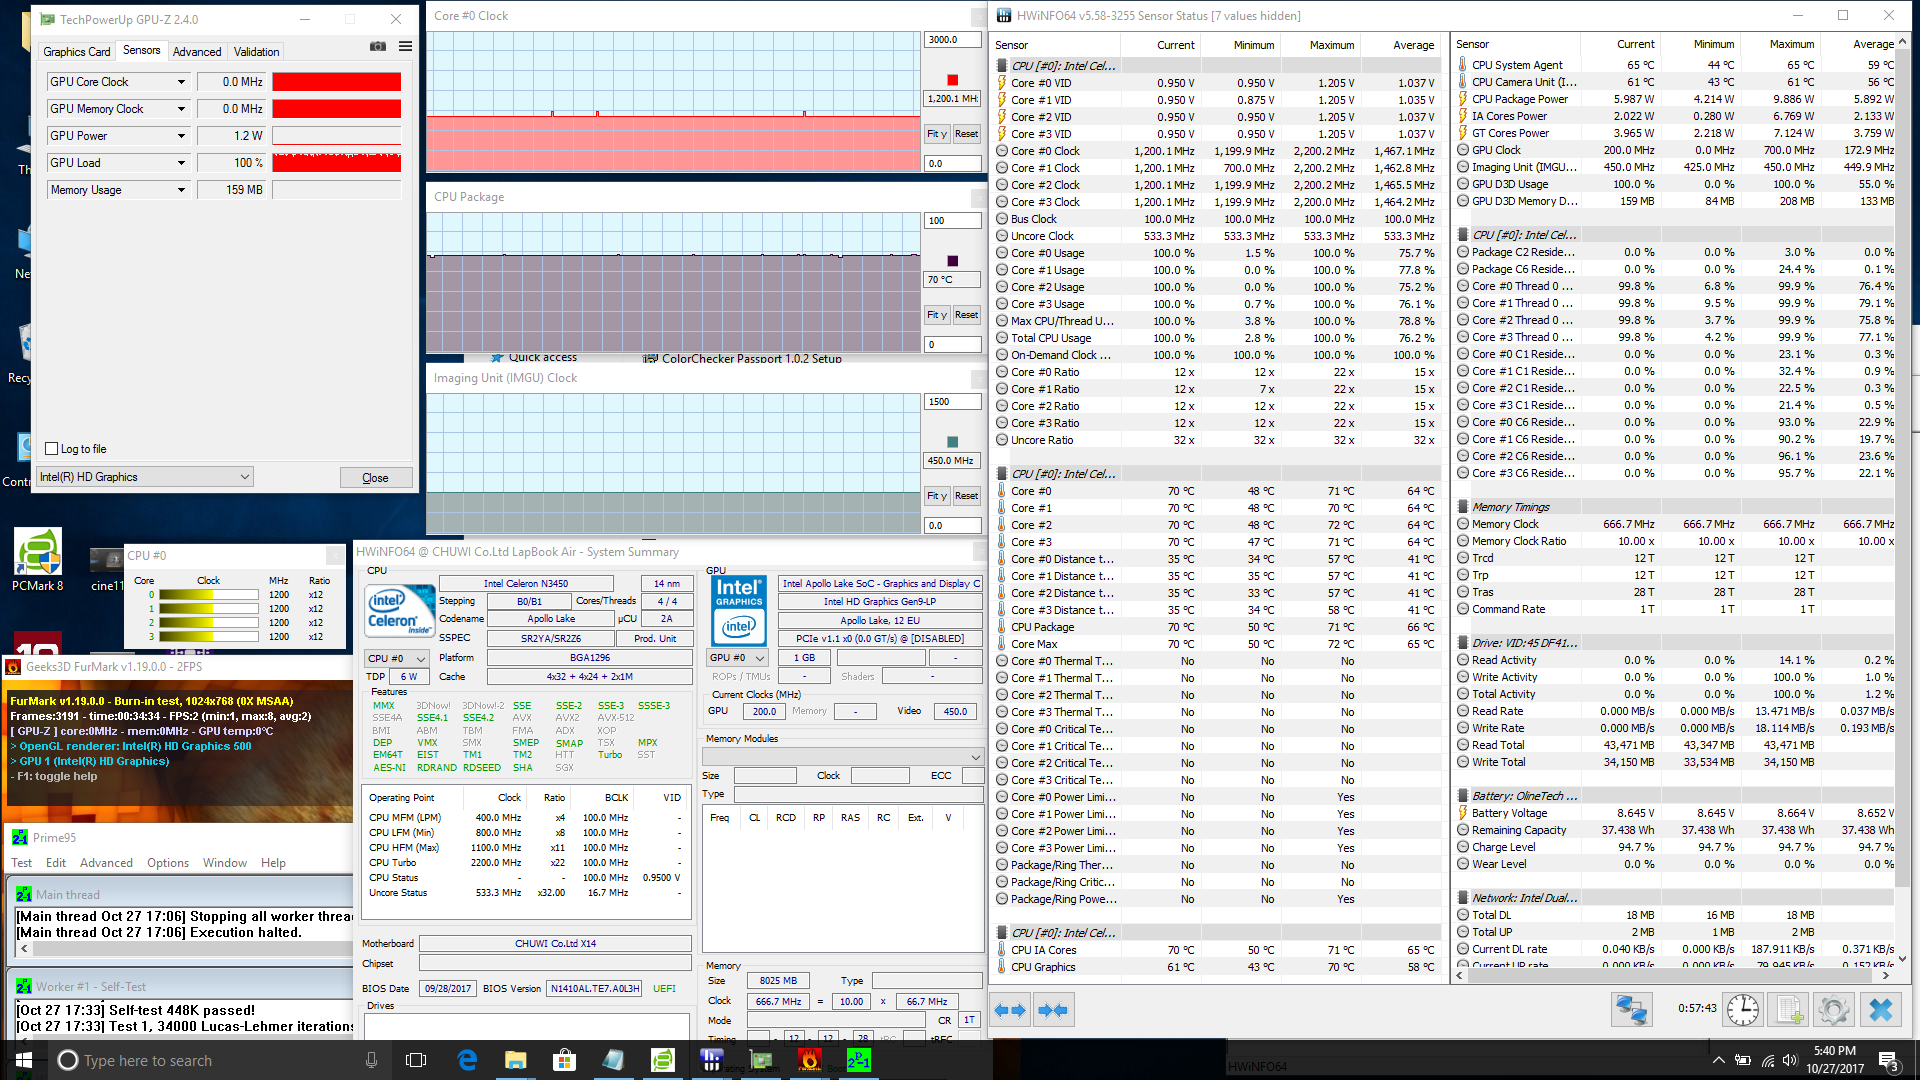Switch to Graphics Card tab

[76, 51]
